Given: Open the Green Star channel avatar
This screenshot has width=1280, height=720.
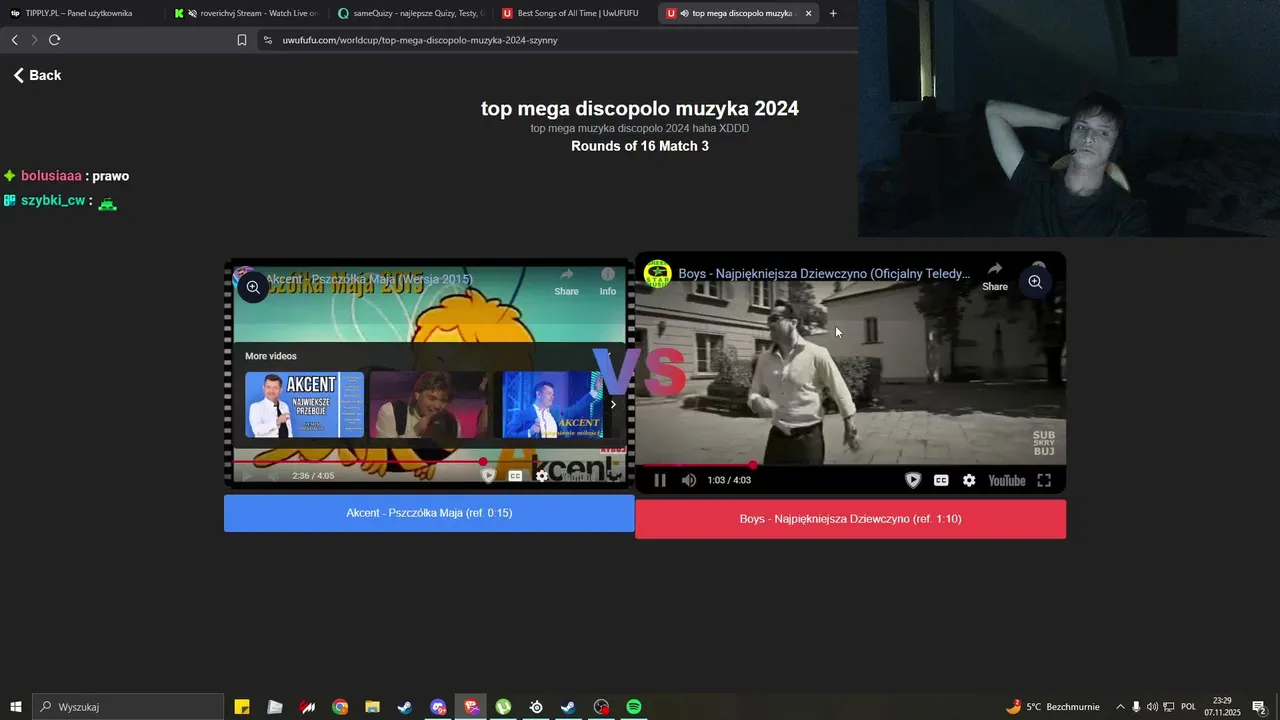Looking at the screenshot, I should click(x=657, y=273).
